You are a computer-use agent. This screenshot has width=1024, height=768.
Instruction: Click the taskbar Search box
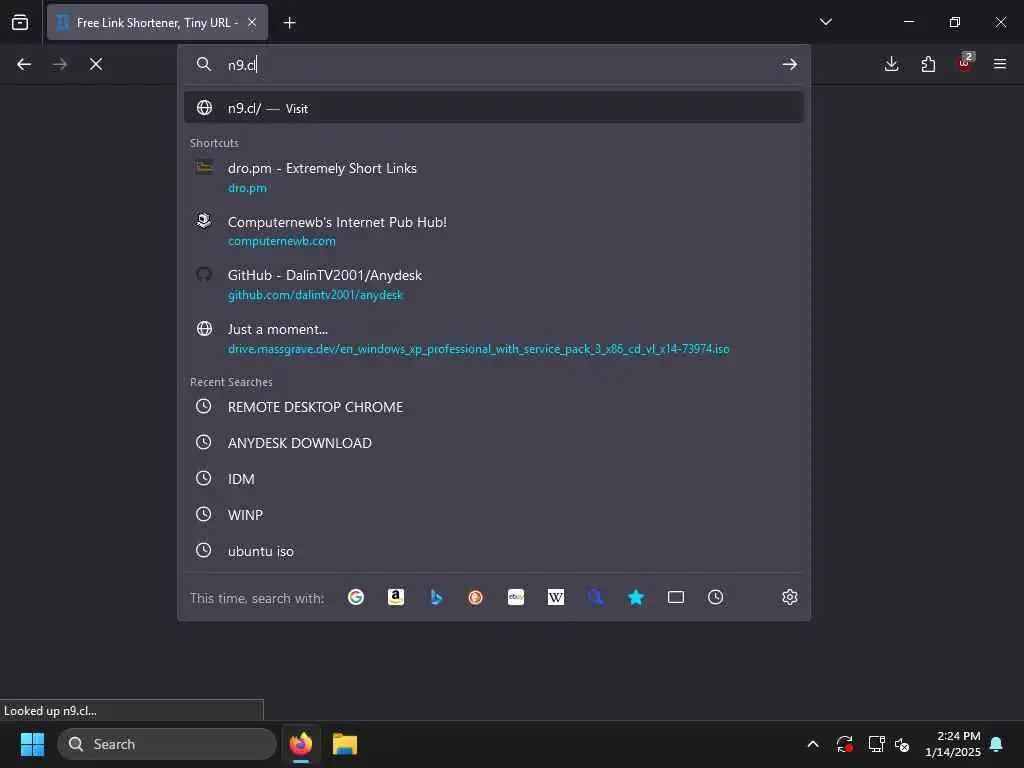click(167, 744)
